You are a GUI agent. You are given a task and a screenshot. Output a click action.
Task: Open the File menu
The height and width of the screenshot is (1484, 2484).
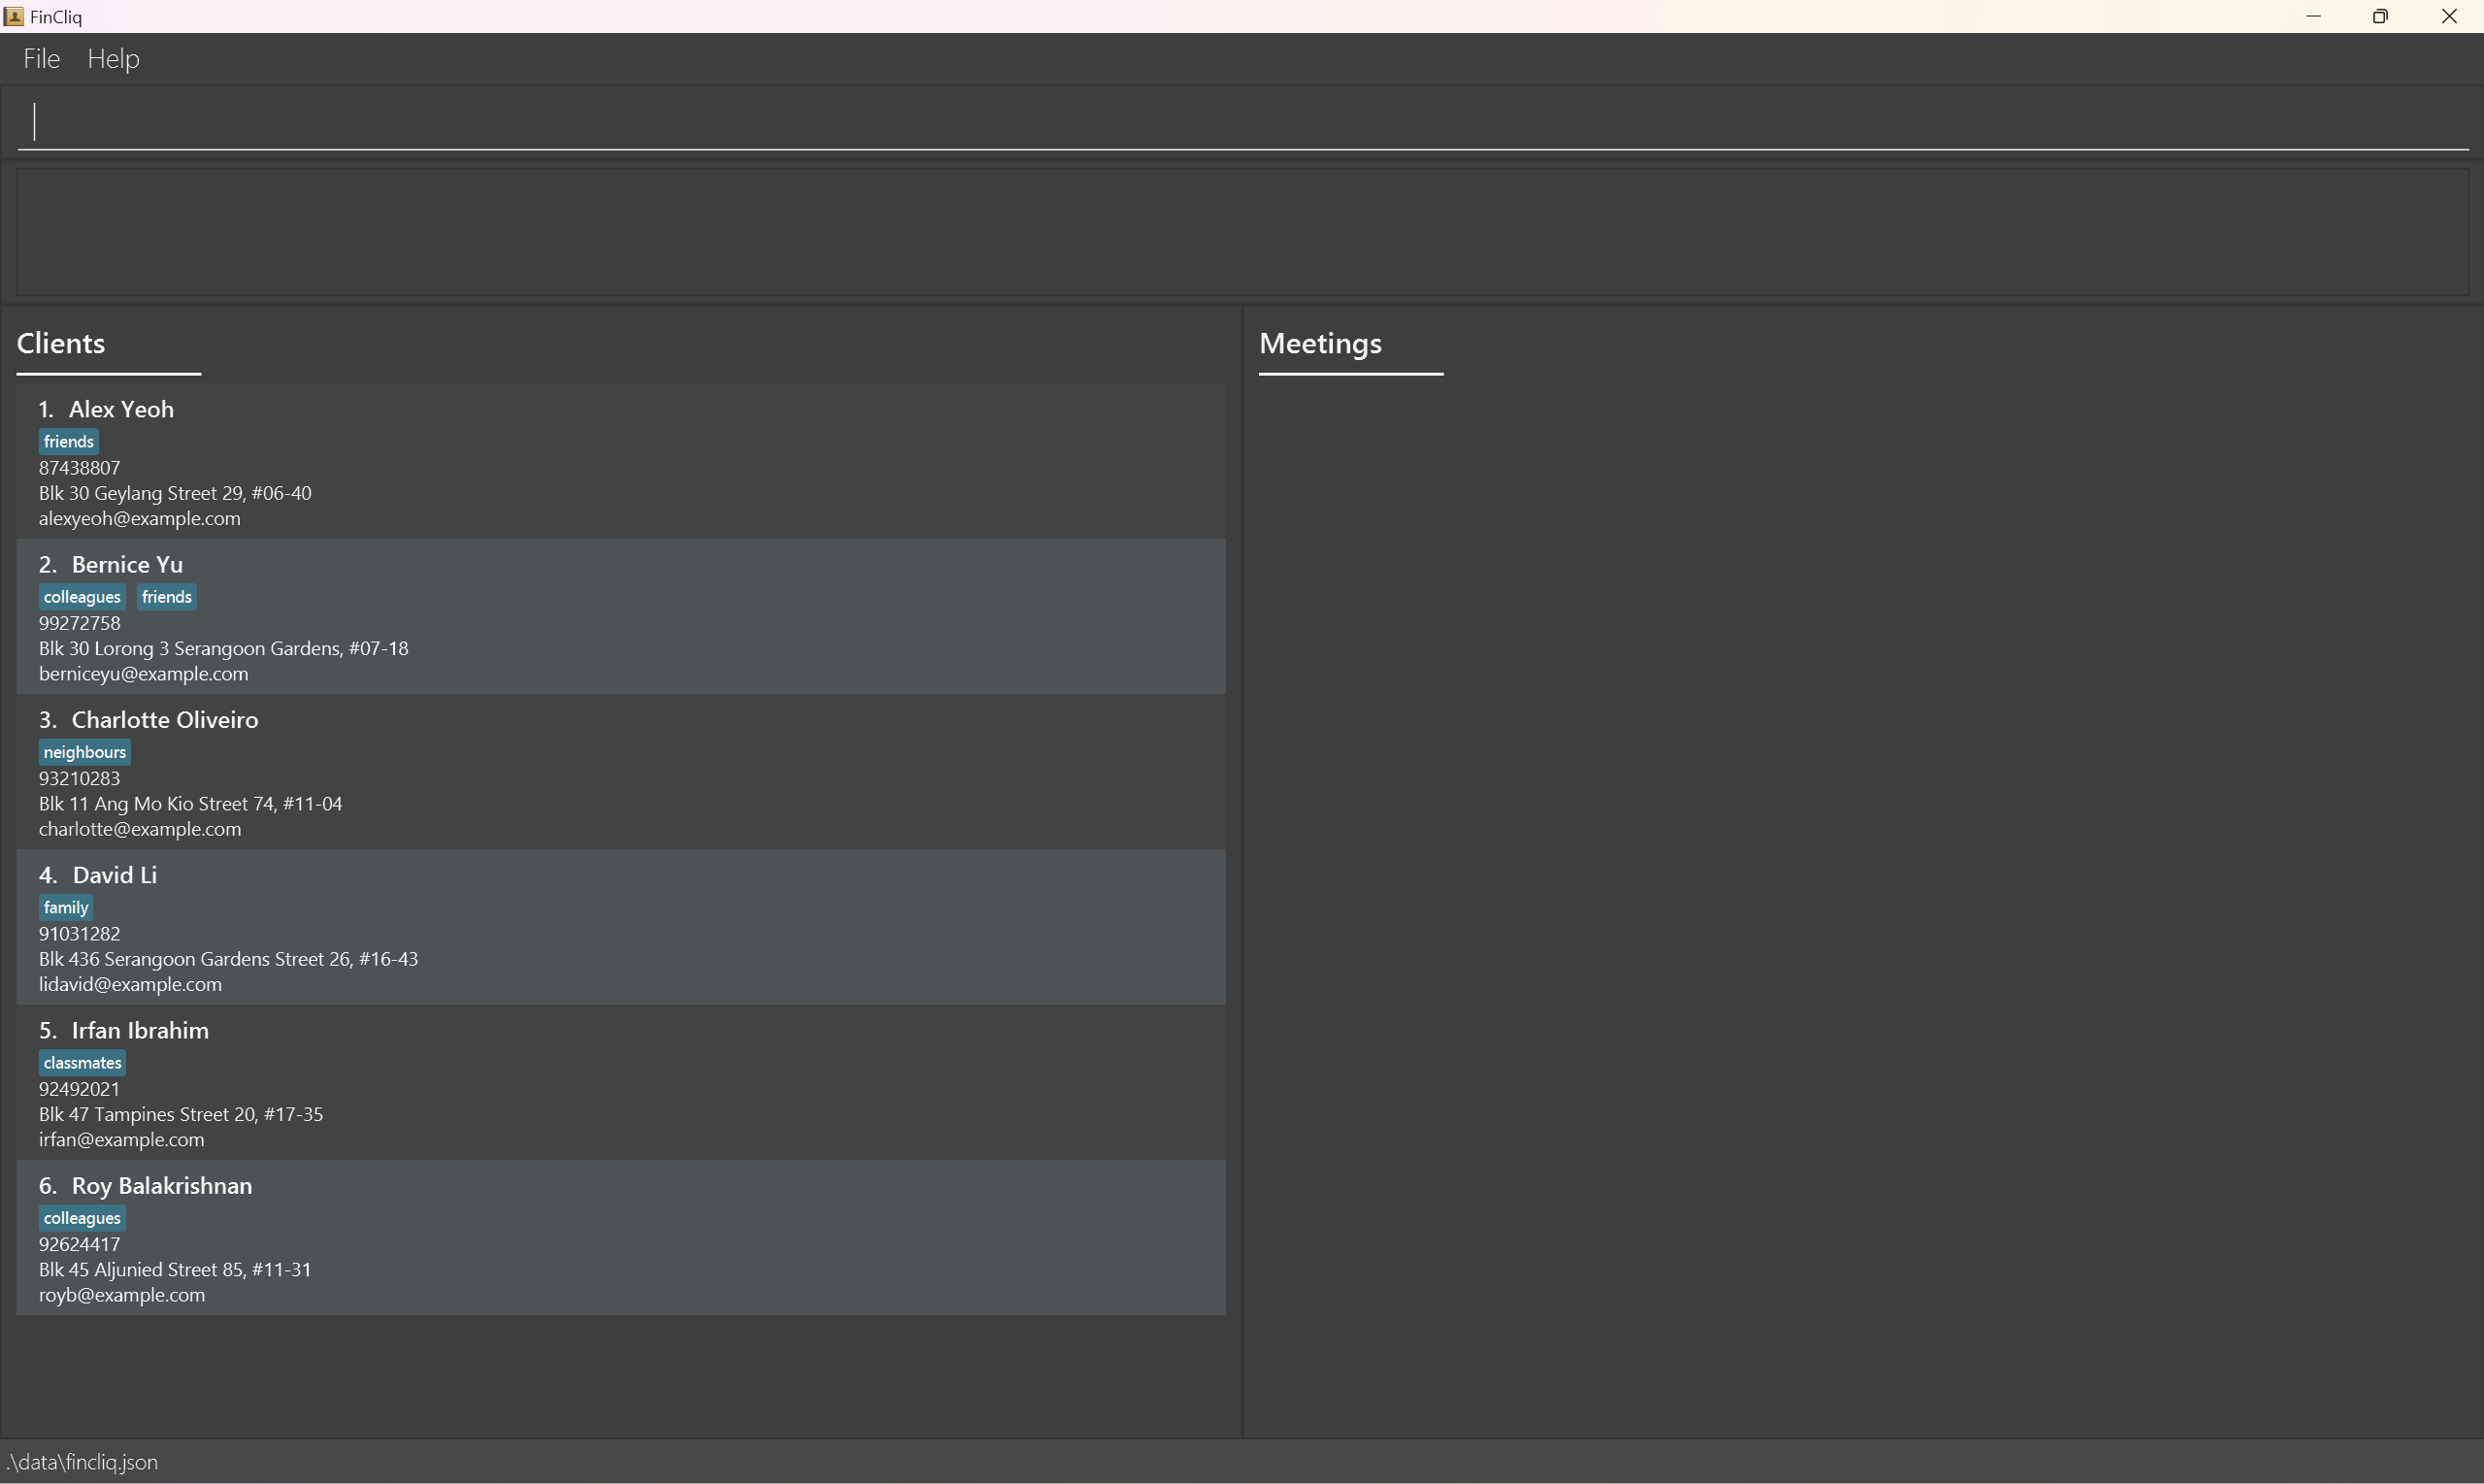point(42,59)
